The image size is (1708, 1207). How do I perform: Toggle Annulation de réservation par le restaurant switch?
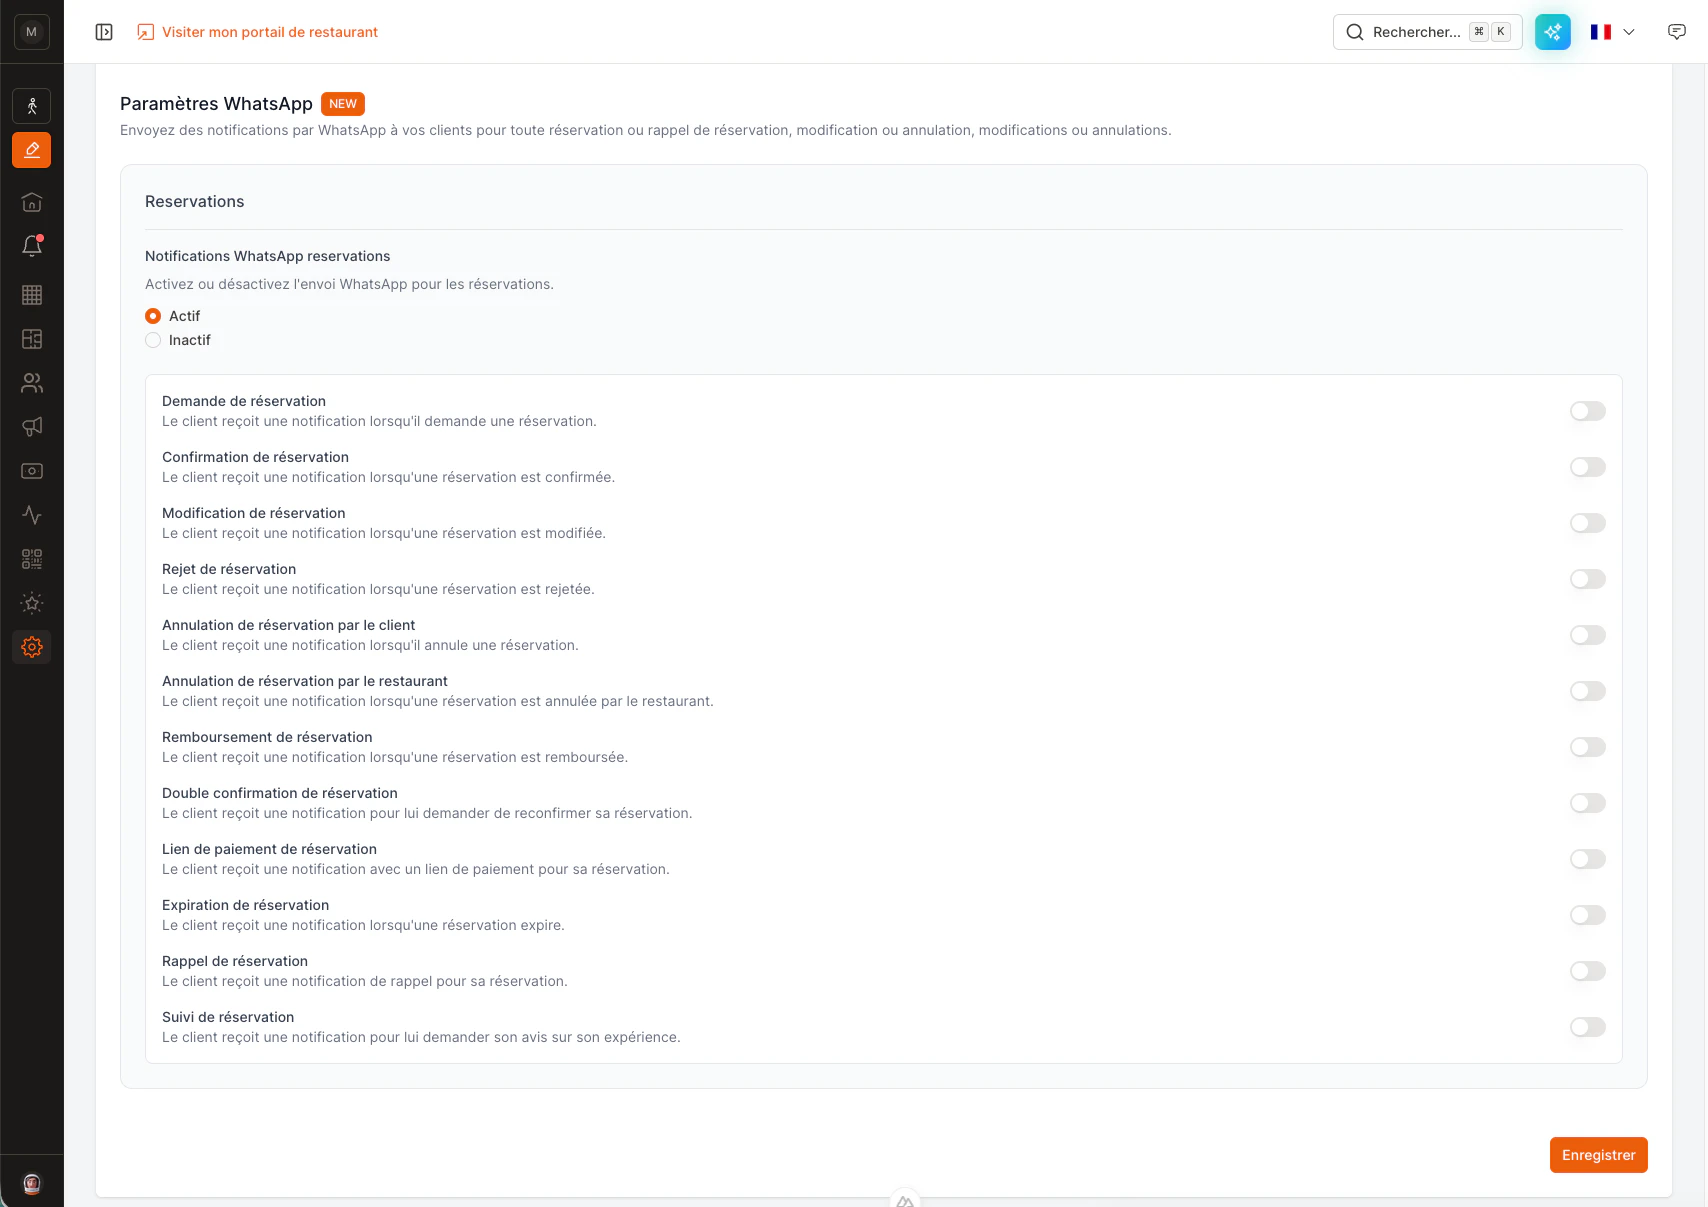(1588, 691)
